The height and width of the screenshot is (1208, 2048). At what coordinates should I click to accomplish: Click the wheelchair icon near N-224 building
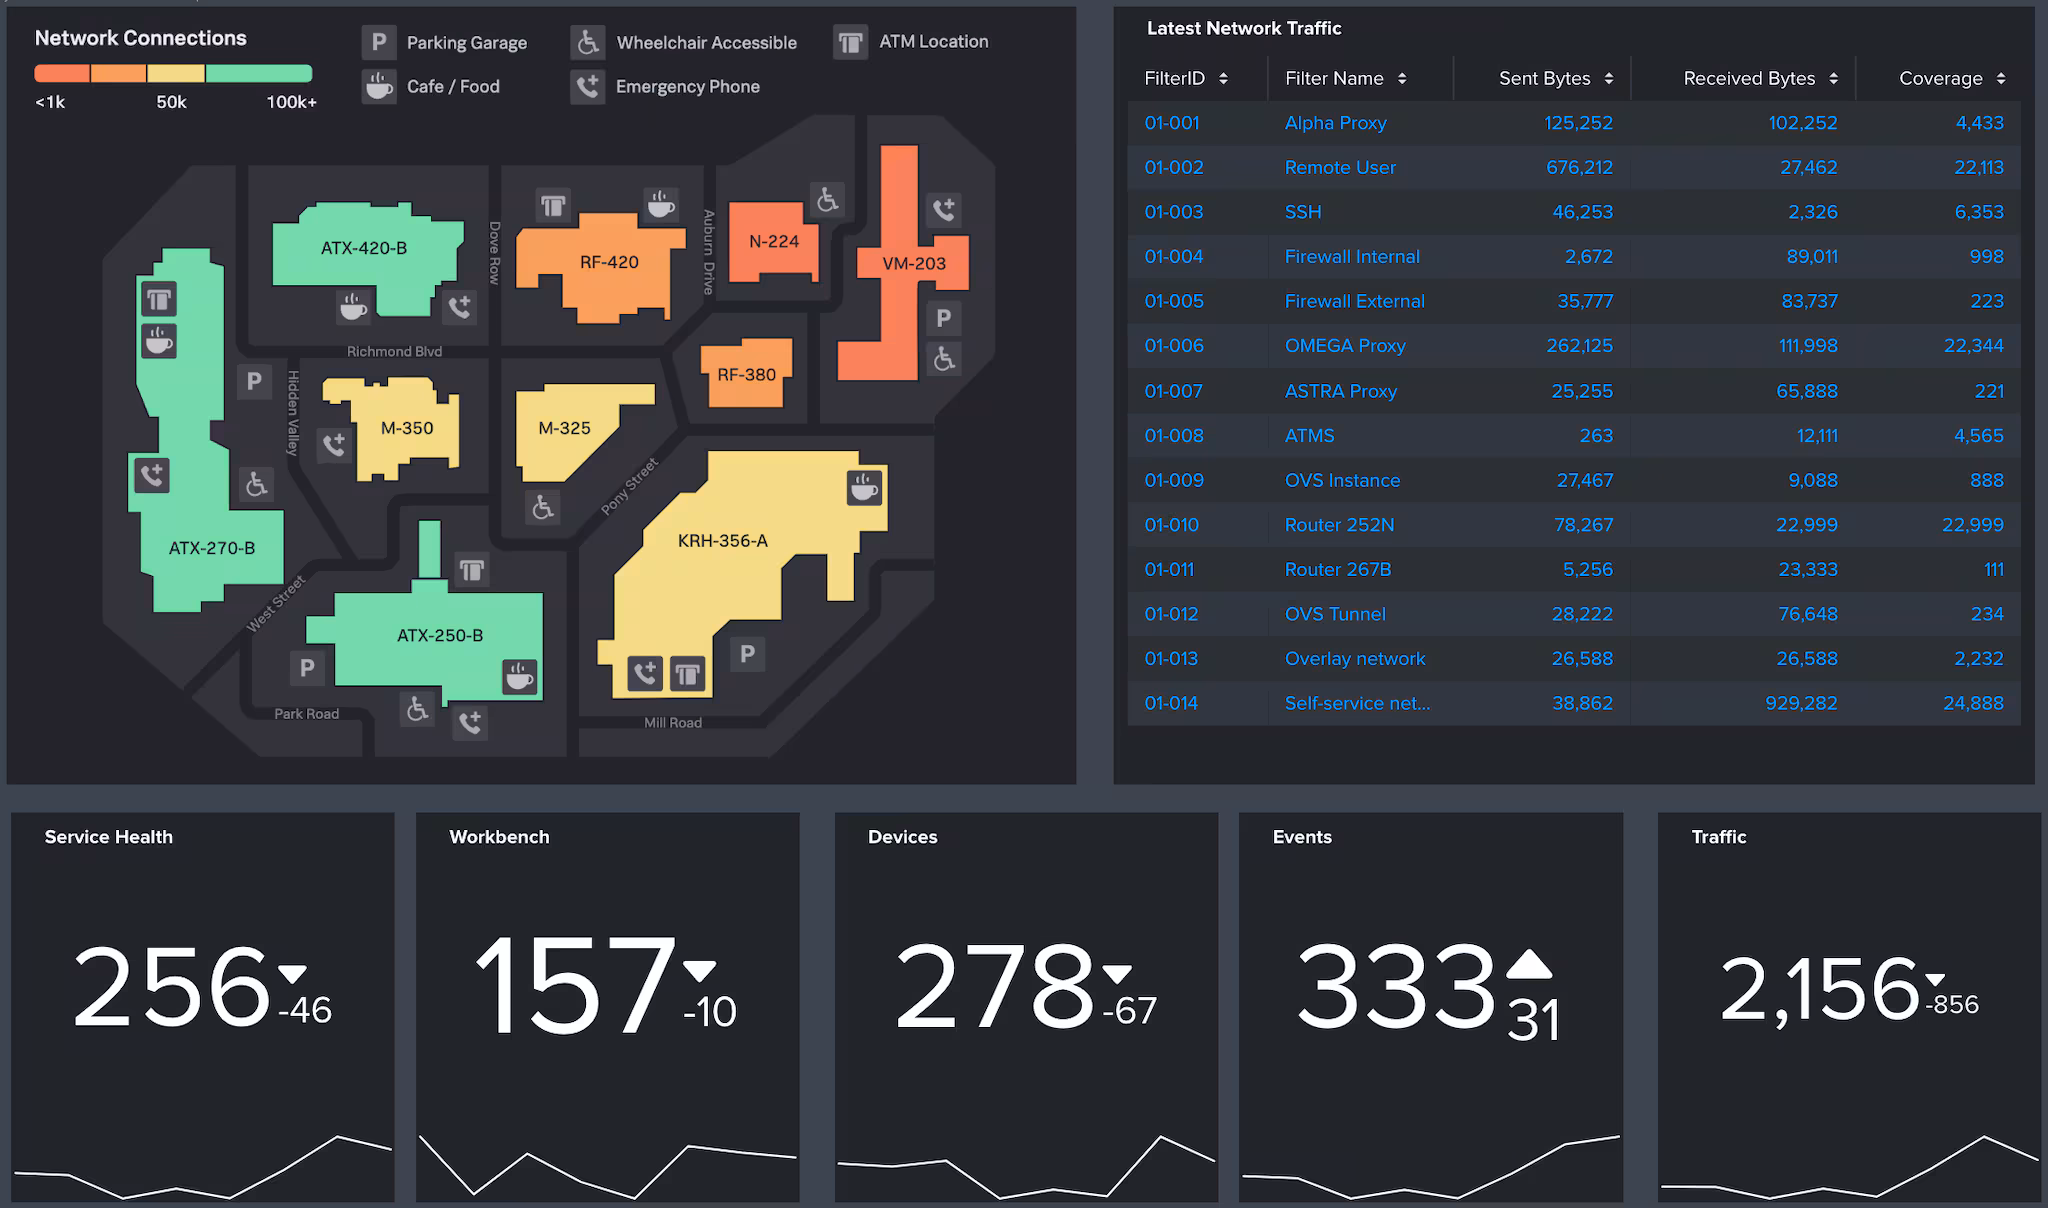(827, 200)
